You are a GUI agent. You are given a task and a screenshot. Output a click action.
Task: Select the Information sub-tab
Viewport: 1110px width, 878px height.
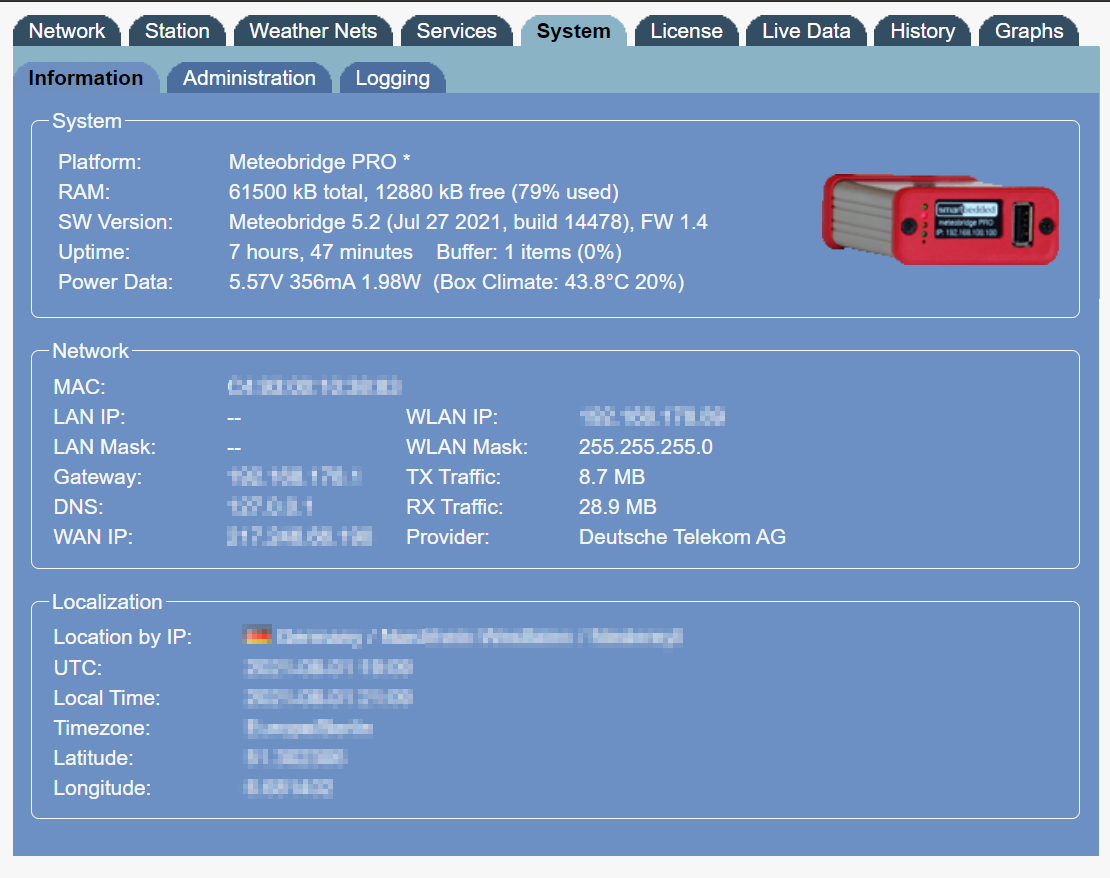coord(86,78)
